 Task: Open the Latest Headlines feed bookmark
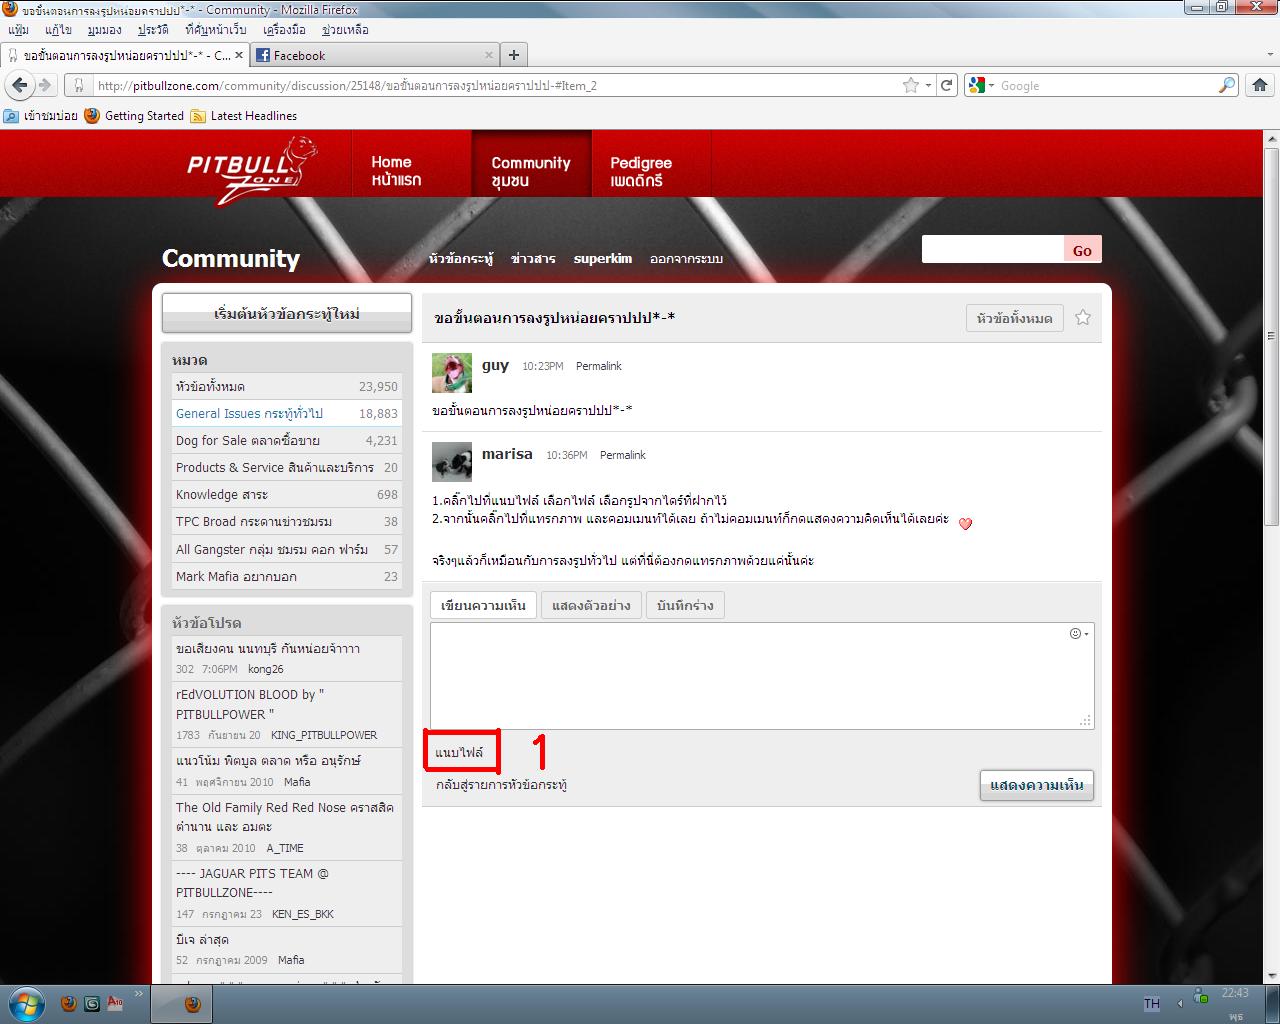(243, 116)
